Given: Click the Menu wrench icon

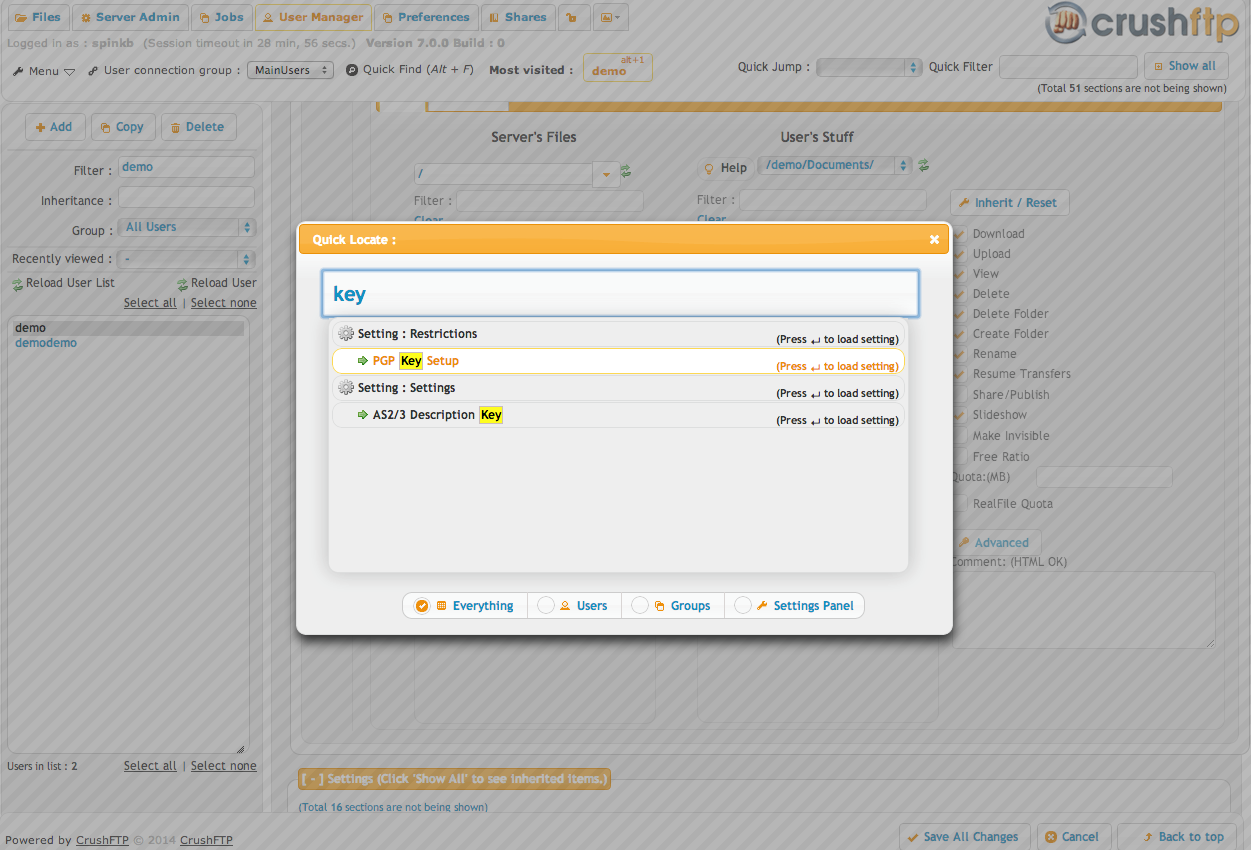Looking at the screenshot, I should tap(18, 72).
